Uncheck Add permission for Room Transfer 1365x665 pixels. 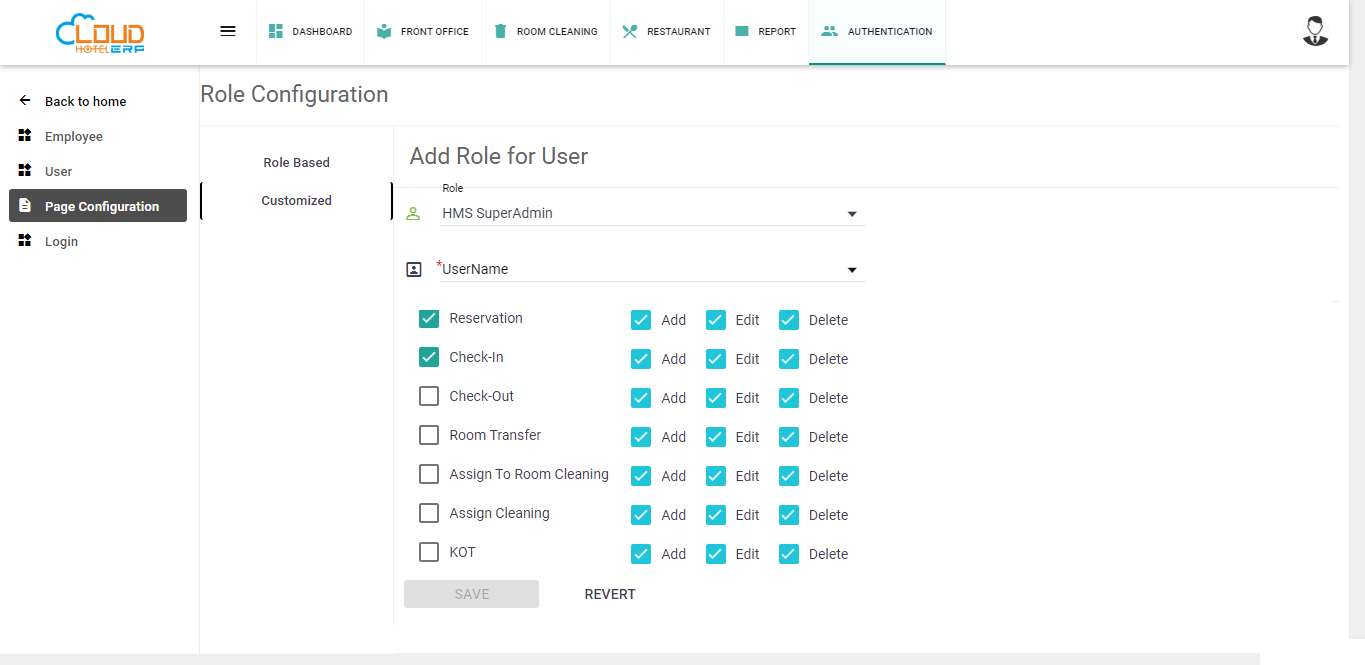(x=641, y=437)
